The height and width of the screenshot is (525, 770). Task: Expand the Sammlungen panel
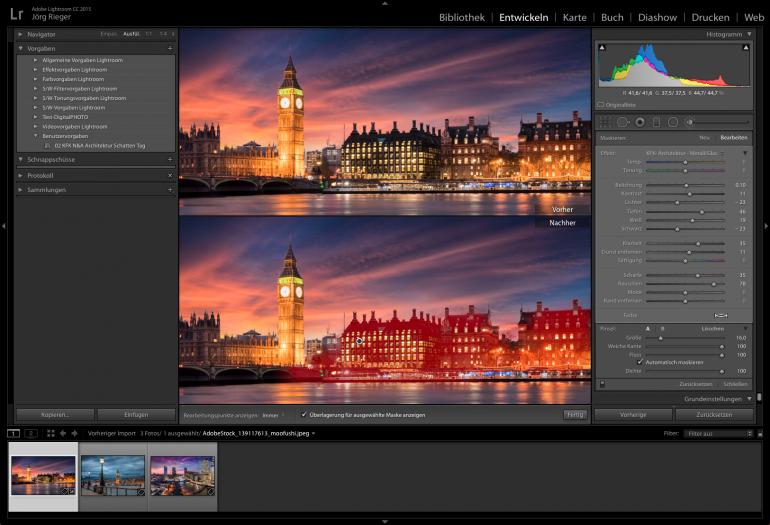click(x=20, y=190)
